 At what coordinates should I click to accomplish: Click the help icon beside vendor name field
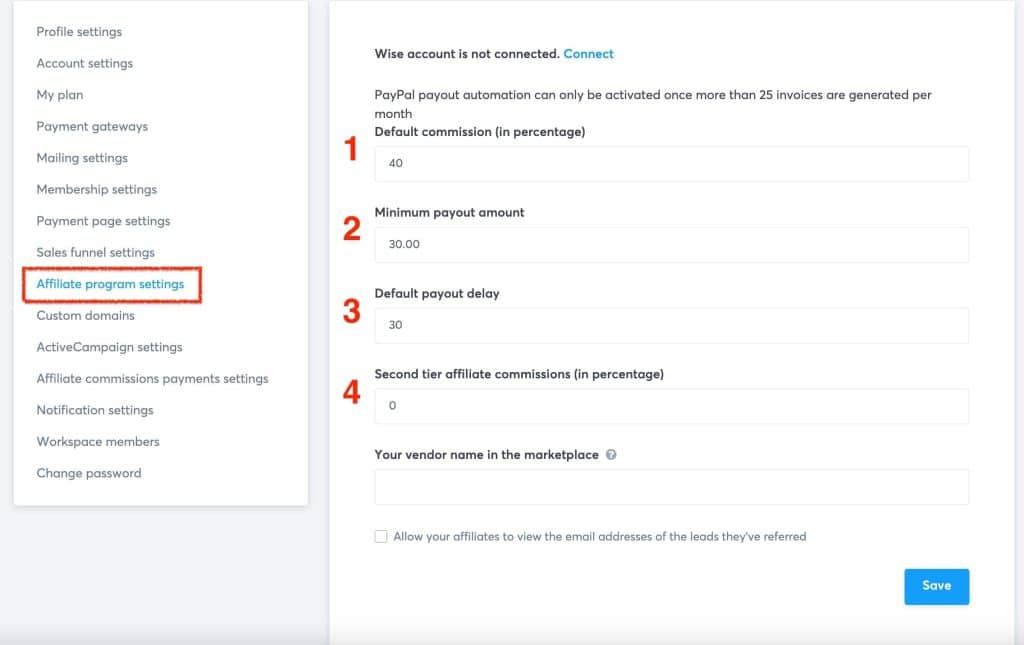(x=612, y=453)
